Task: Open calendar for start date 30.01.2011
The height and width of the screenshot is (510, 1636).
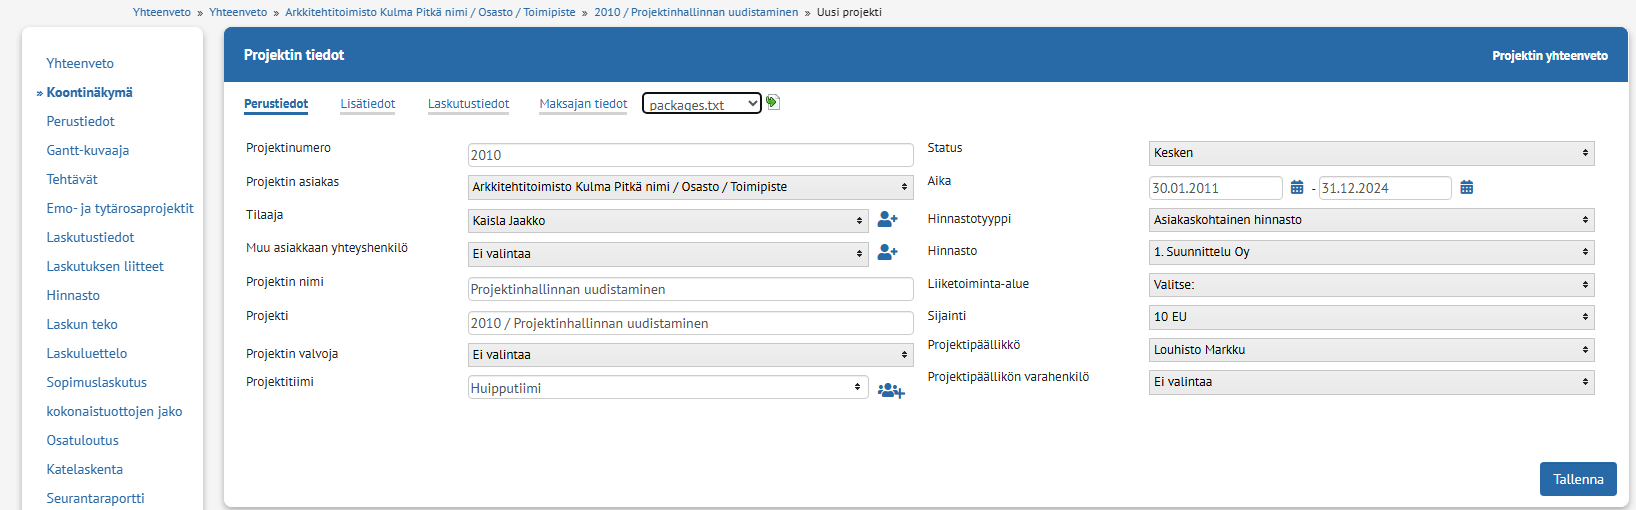Action: coord(1297,187)
